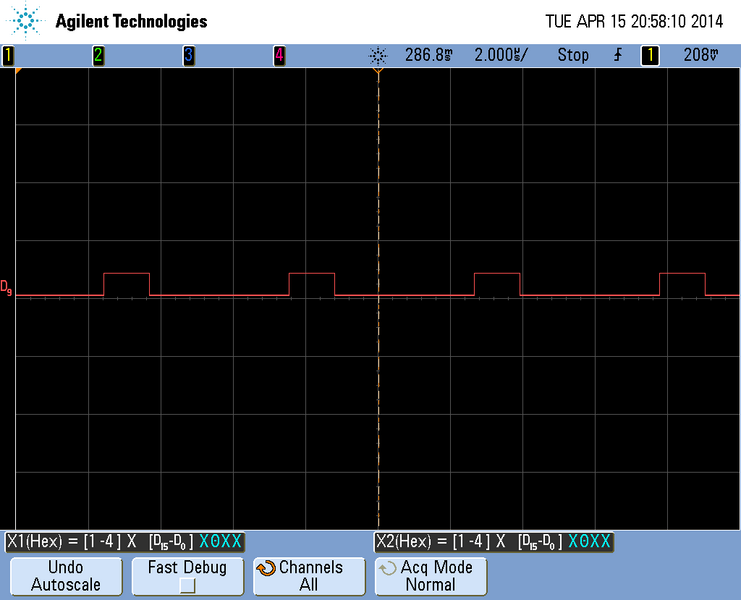Viewport: 741px width, 600px height.
Task: Select channel 1 indicator in status bar
Action: point(8,56)
